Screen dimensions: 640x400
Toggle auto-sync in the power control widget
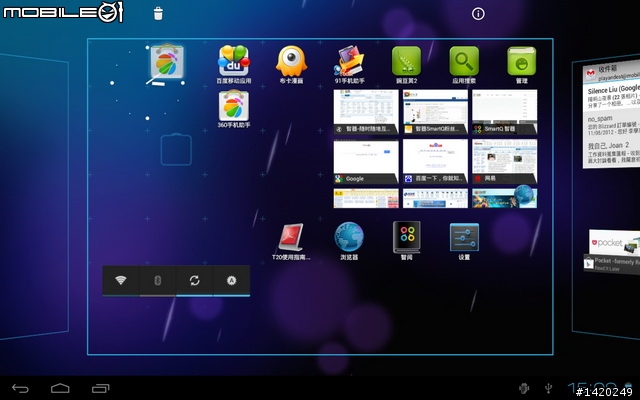pos(194,280)
